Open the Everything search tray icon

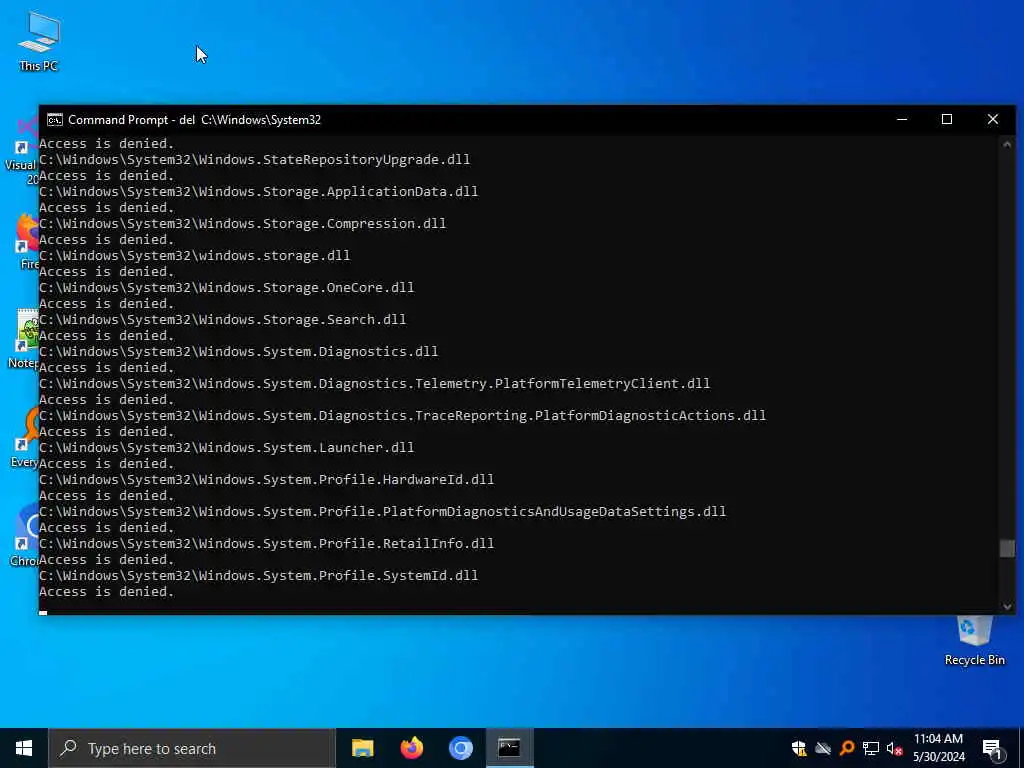847,748
